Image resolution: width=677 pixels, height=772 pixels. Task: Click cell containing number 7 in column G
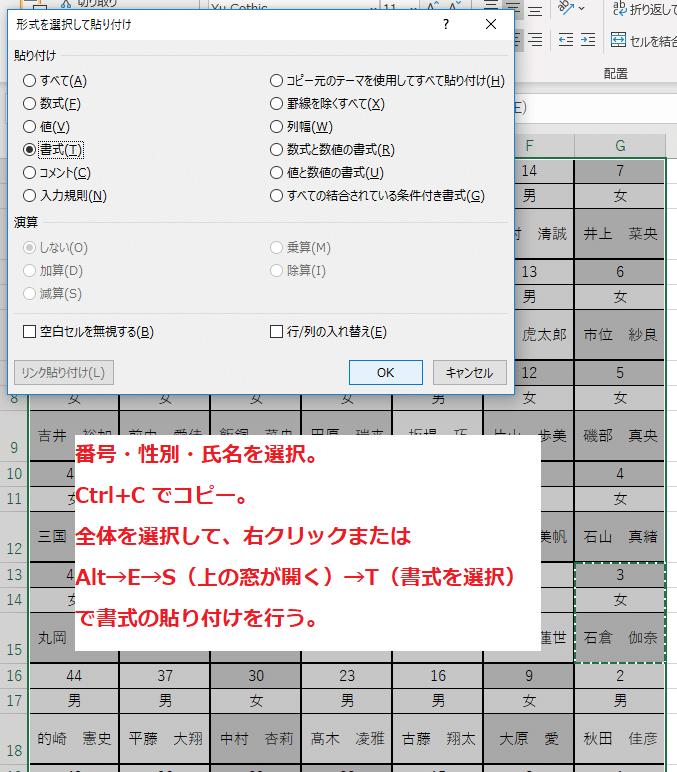[x=620, y=171]
